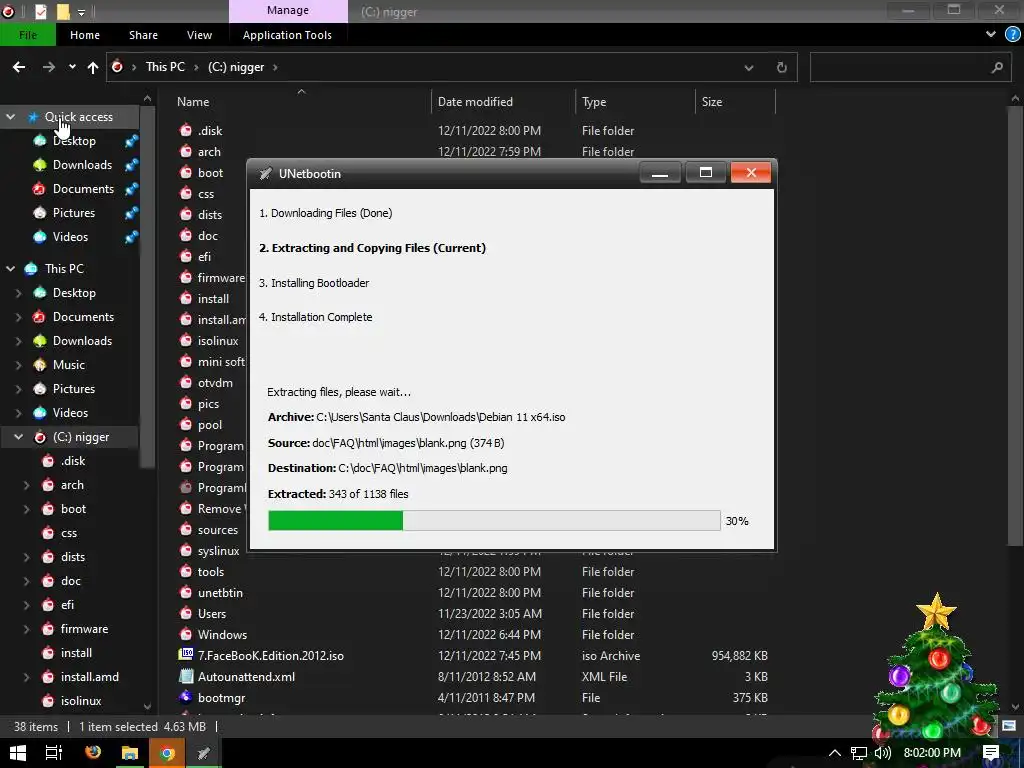
Task: Select the Manage contextual tab
Action: tap(287, 10)
